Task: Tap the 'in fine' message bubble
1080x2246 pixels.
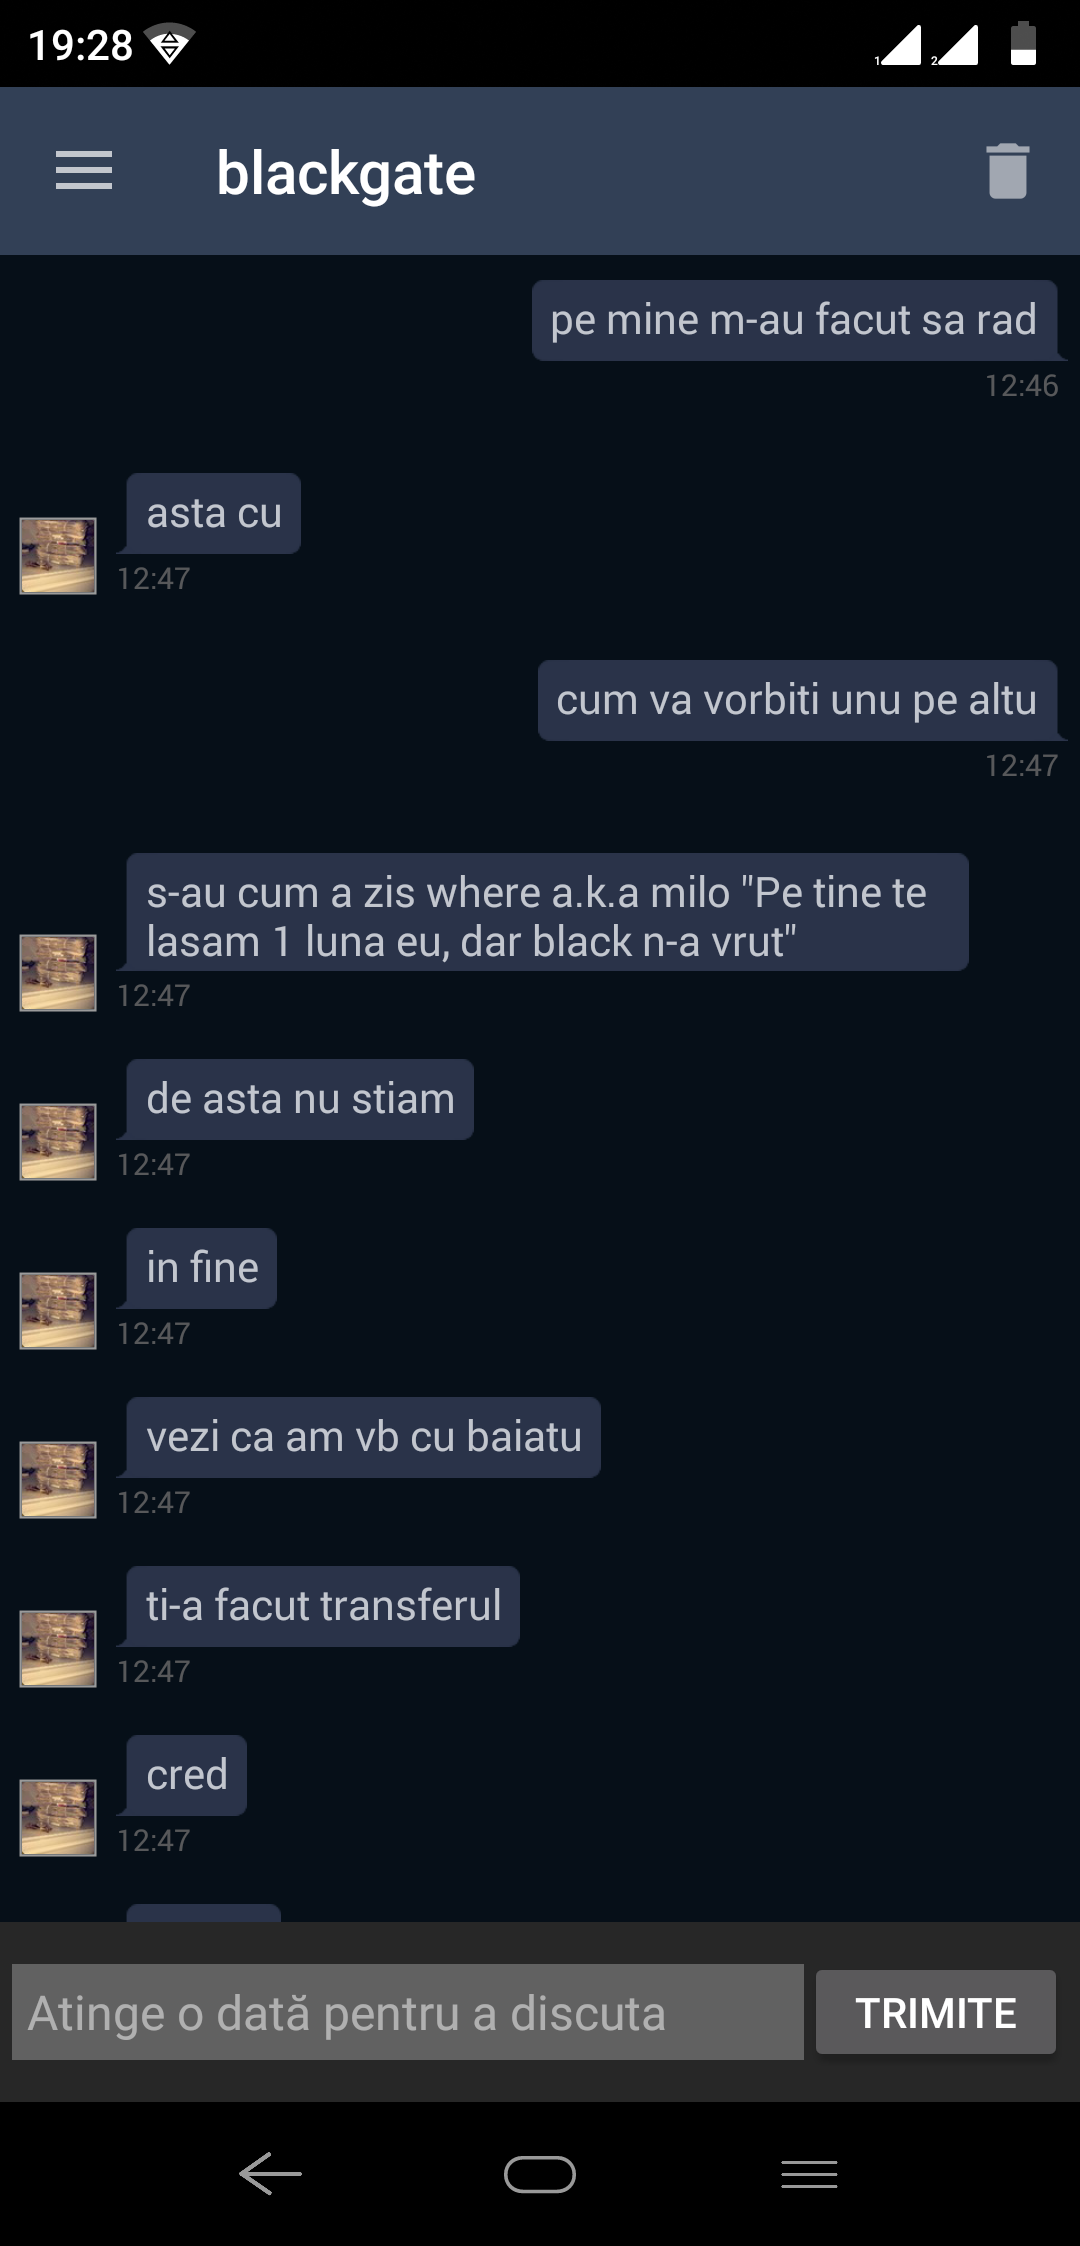Action: [x=202, y=1268]
